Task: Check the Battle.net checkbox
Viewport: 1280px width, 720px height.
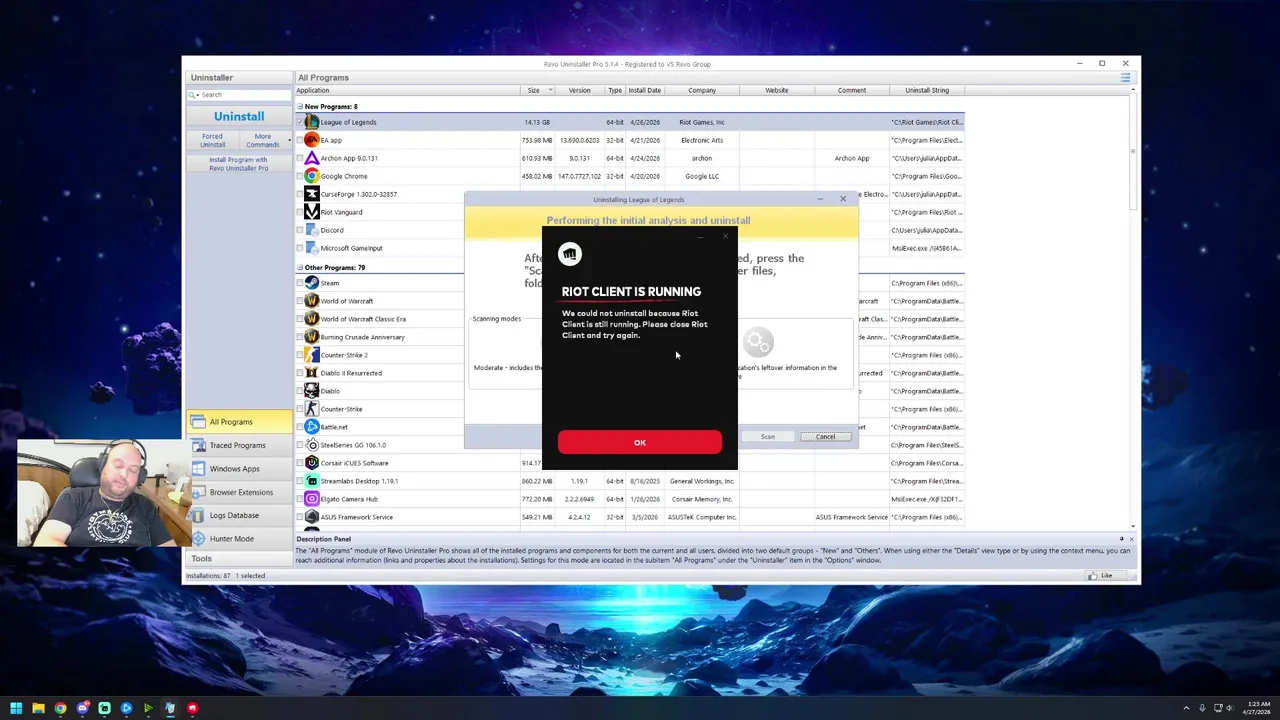Action: 299,427
